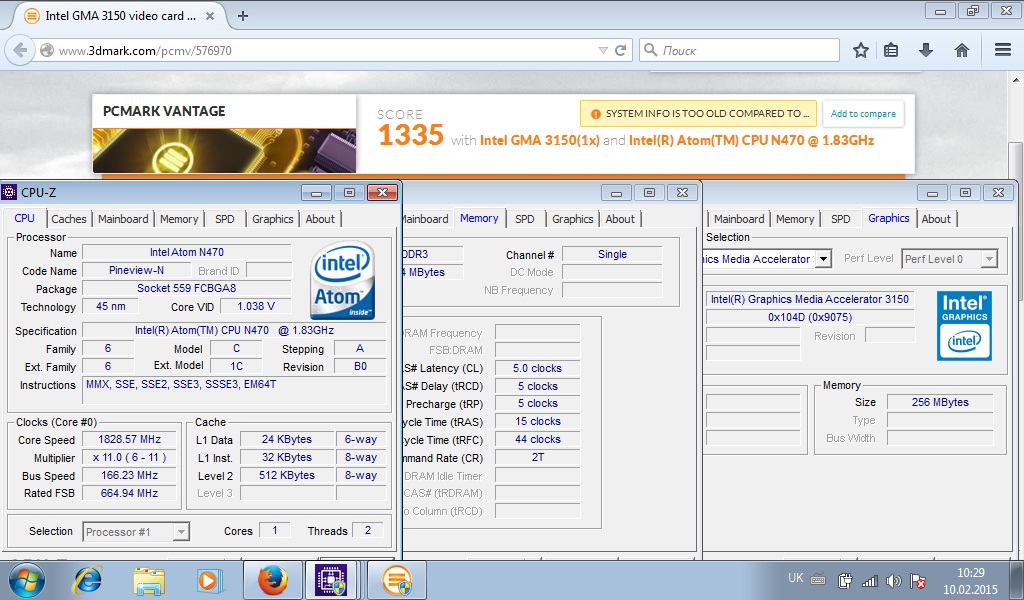The width and height of the screenshot is (1024, 600).
Task: Open the Firefox hamburger menu
Action: coord(1003,50)
